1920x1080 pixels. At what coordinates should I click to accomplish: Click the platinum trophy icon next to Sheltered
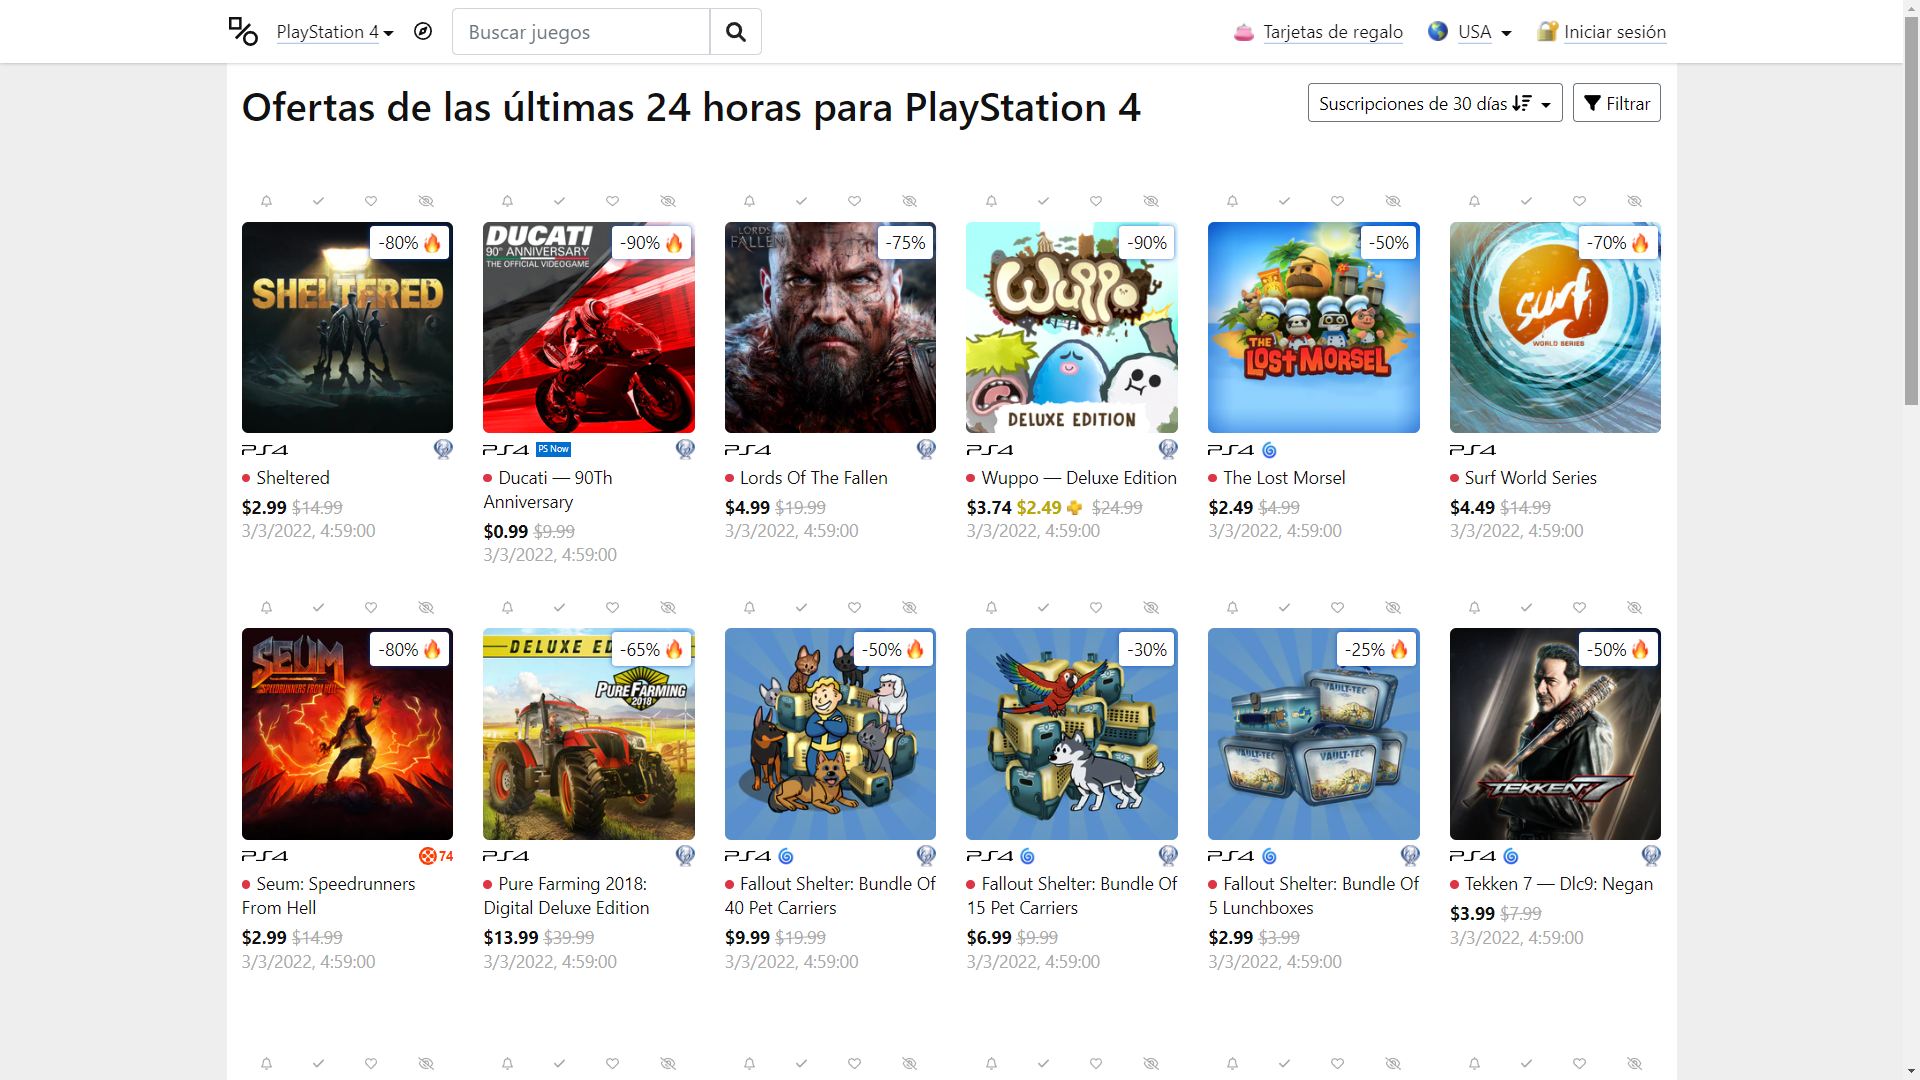click(x=443, y=450)
